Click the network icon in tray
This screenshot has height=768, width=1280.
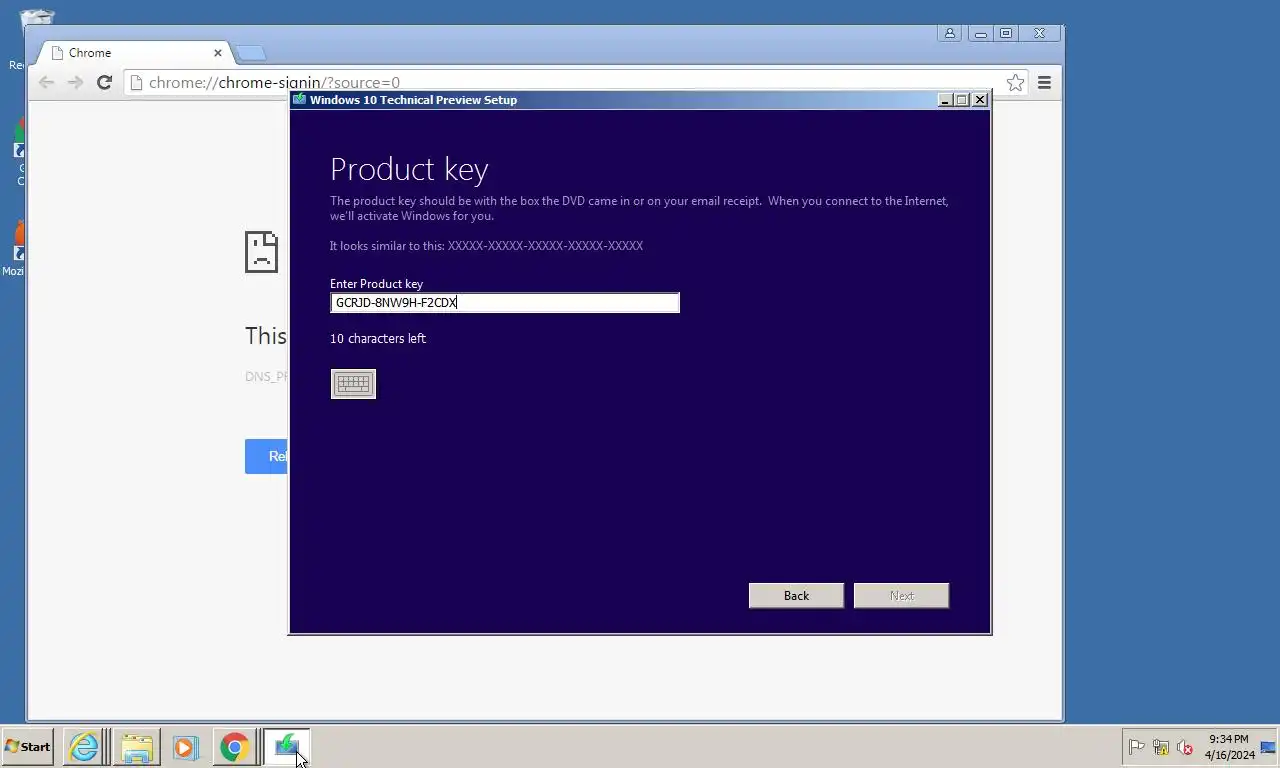1161,747
